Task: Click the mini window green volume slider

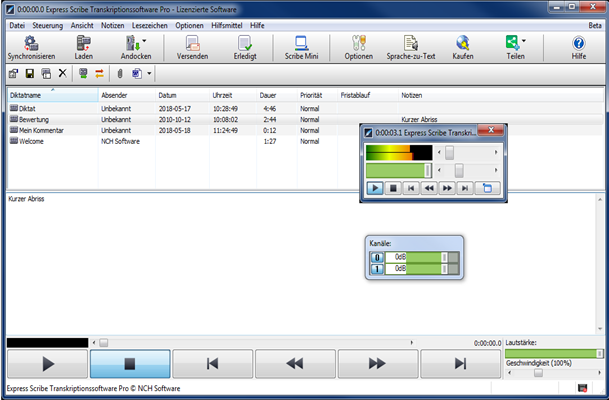Action: [399, 170]
